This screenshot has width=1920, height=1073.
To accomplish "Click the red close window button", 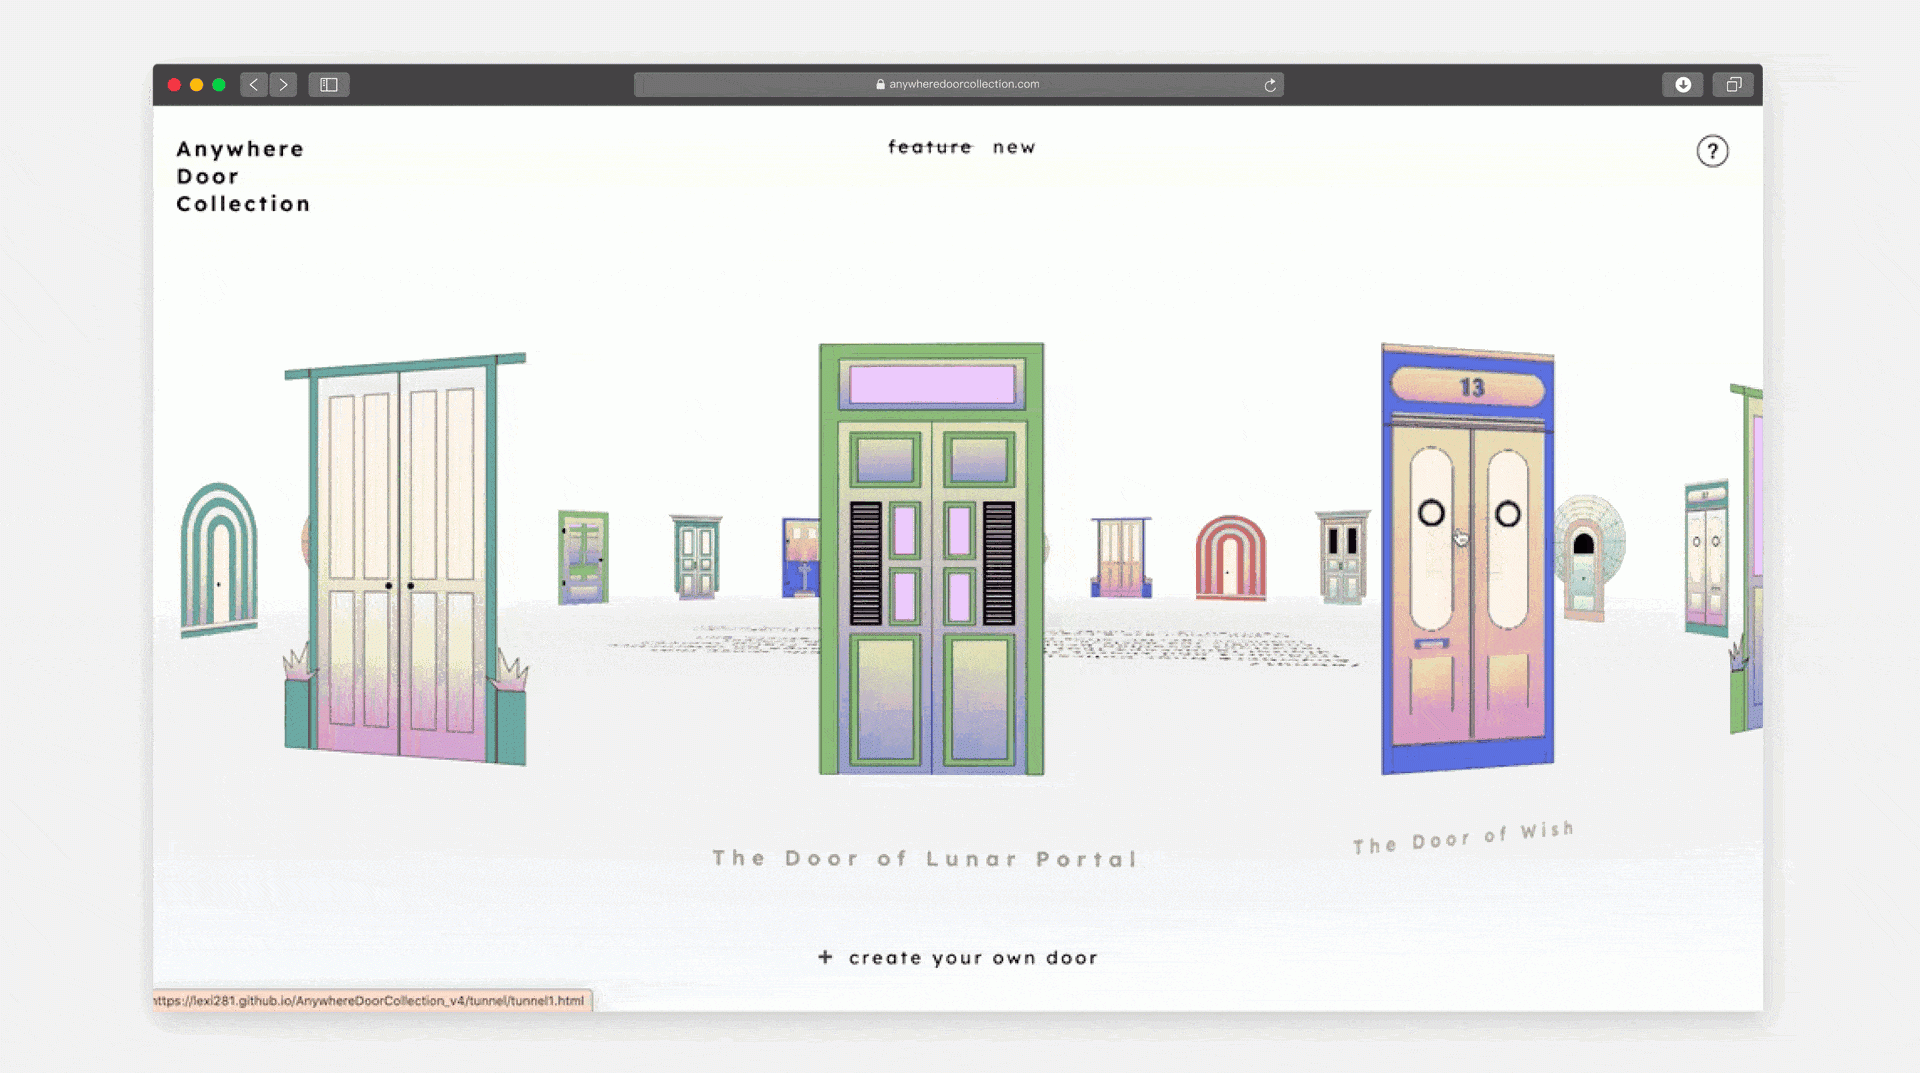I will click(x=174, y=85).
